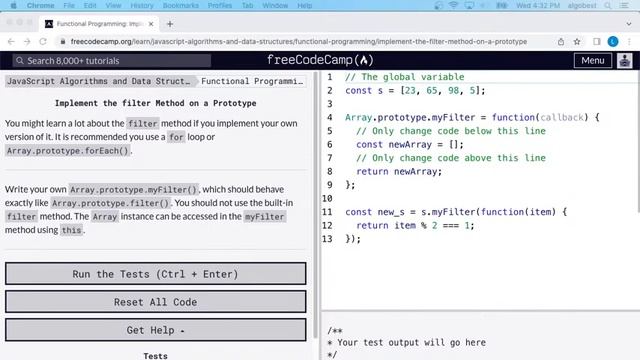640x360 pixels.
Task: Click the Search 8,000+ tutorials field
Action: [111, 61]
